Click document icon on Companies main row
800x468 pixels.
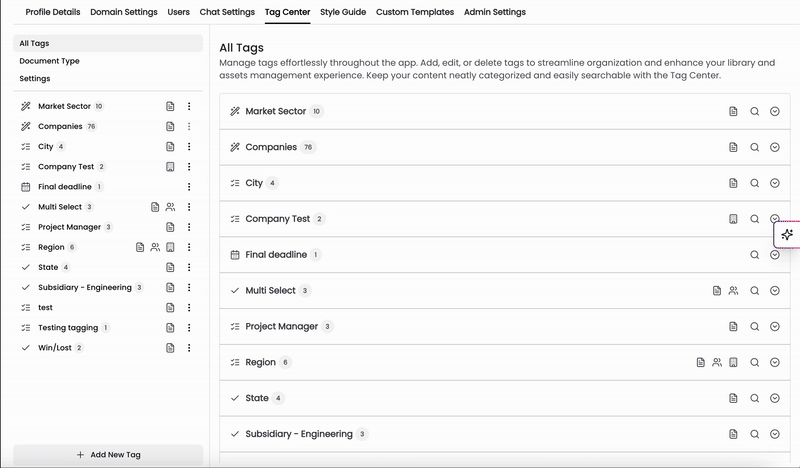tap(733, 147)
